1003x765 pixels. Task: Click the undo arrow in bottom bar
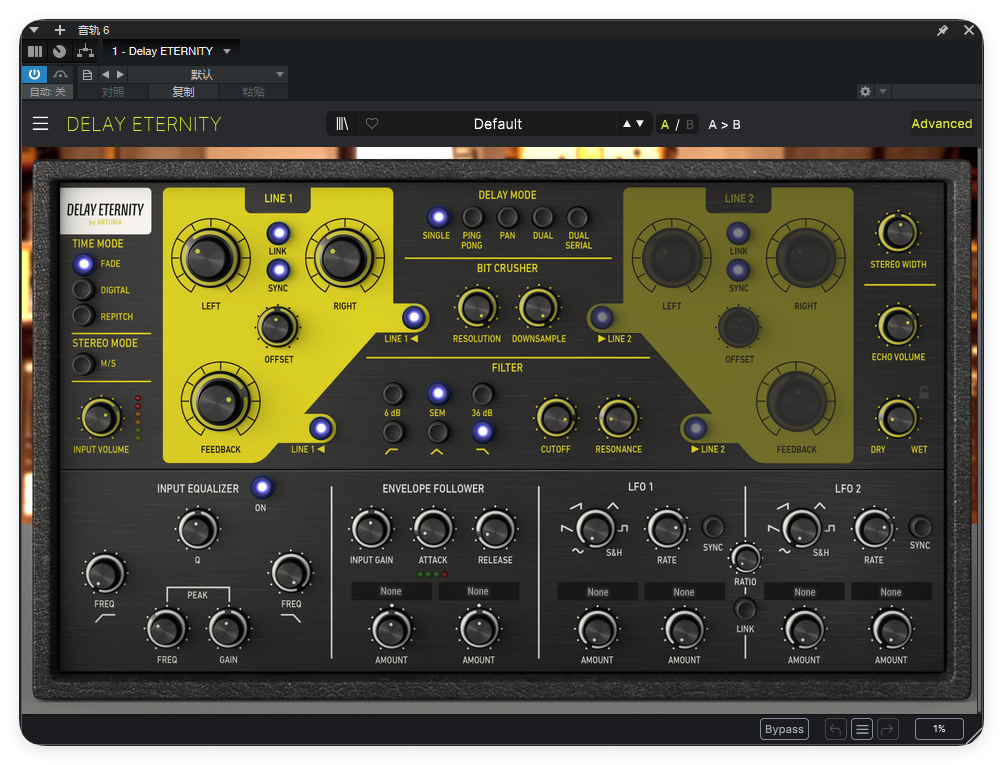[835, 729]
